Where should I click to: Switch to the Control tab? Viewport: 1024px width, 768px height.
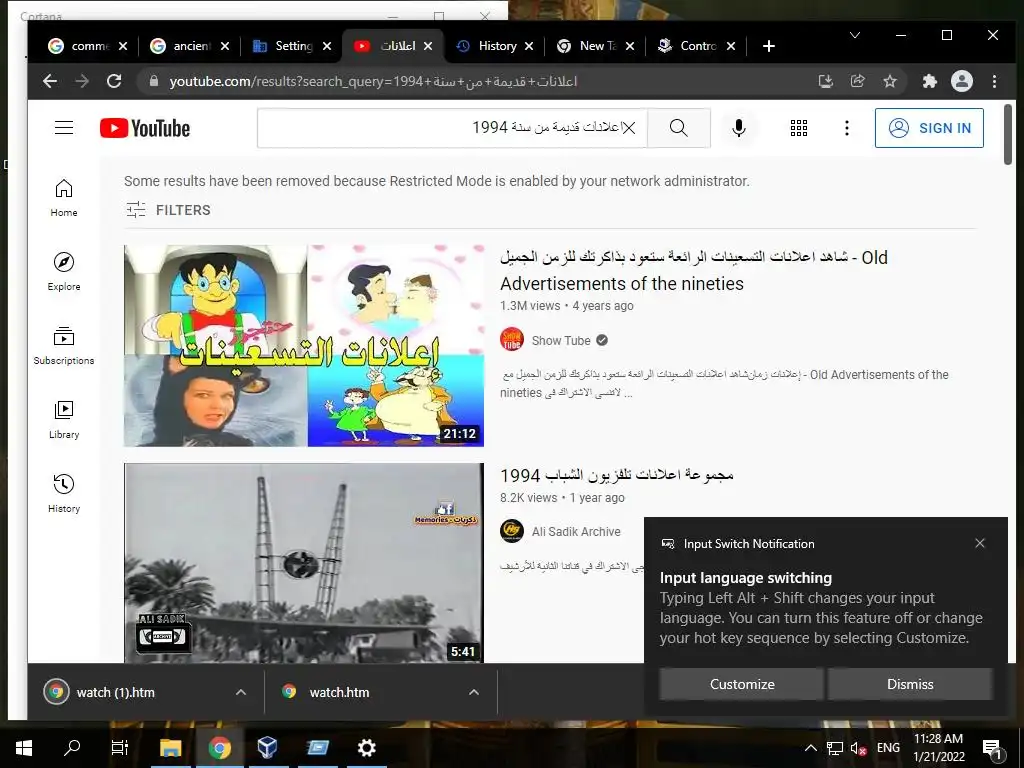click(697, 46)
